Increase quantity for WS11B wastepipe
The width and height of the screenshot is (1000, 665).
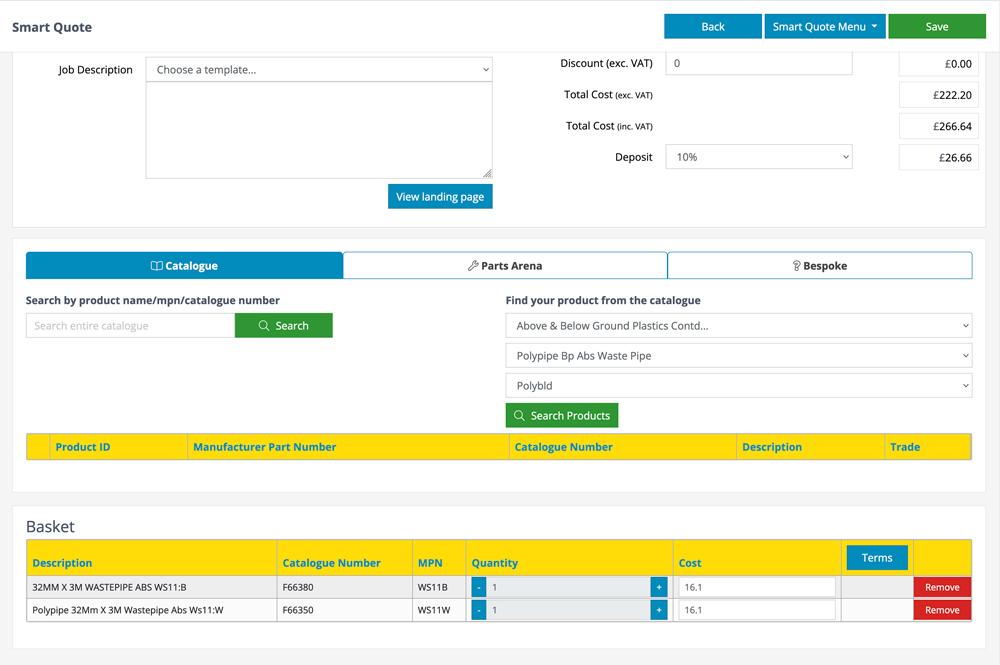click(658, 588)
